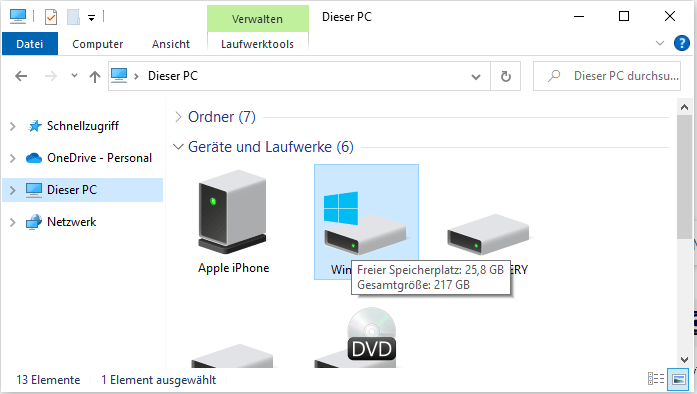Click the scroll up arrow
Screen dimensions: 697x394
tap(684, 107)
